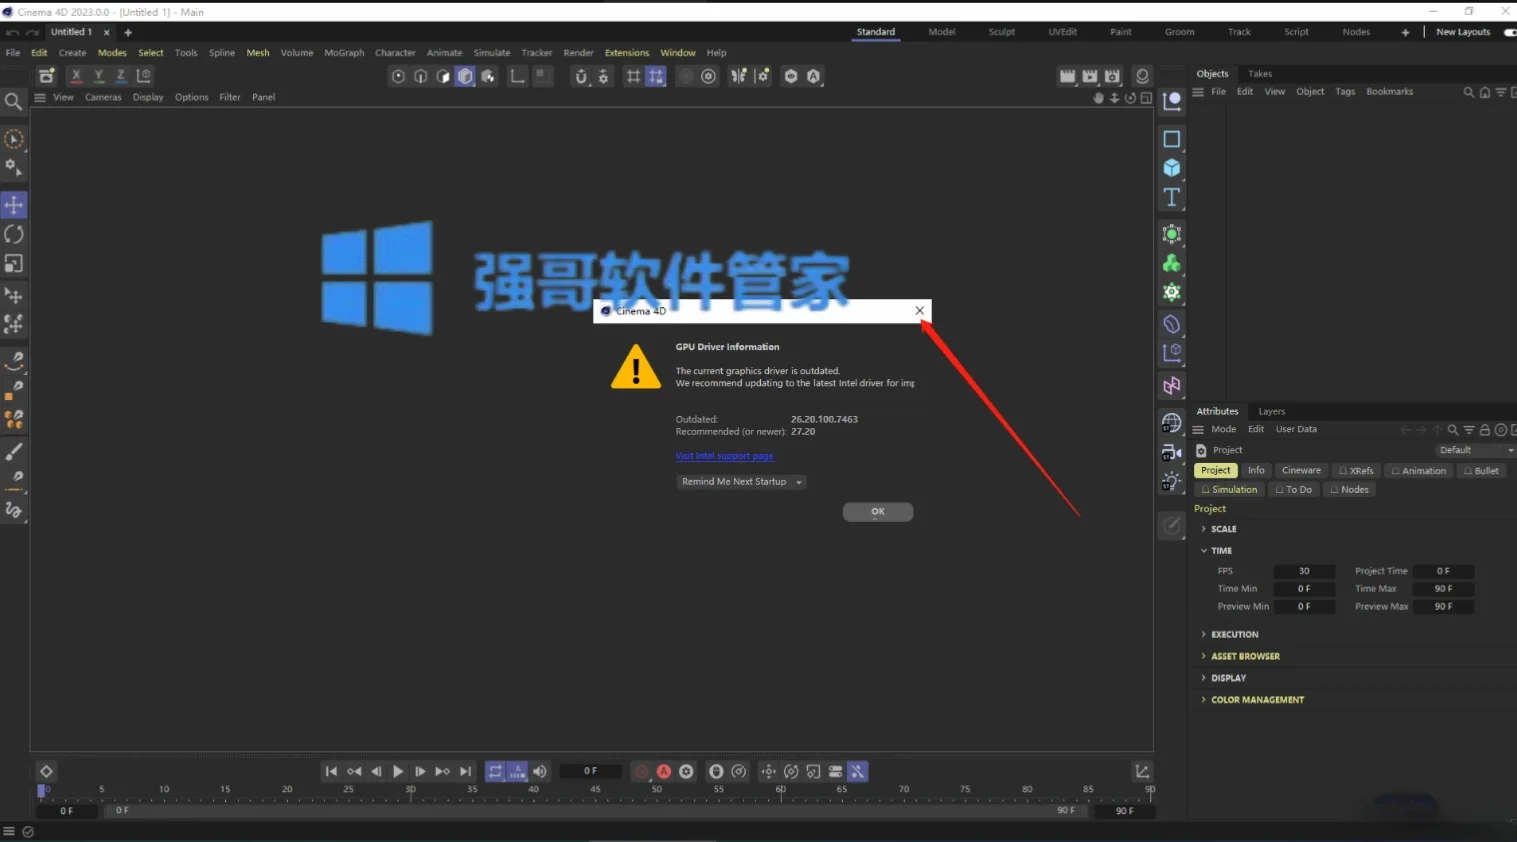Screen dimensions: 1517x842
Task: Open the timeline dope sheet graph icon
Action: click(x=1142, y=771)
